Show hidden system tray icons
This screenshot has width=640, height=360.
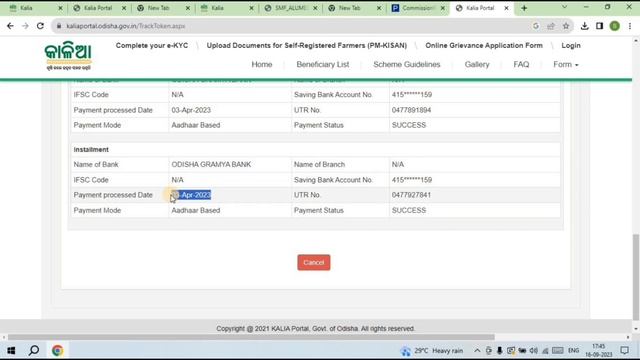click(477, 351)
